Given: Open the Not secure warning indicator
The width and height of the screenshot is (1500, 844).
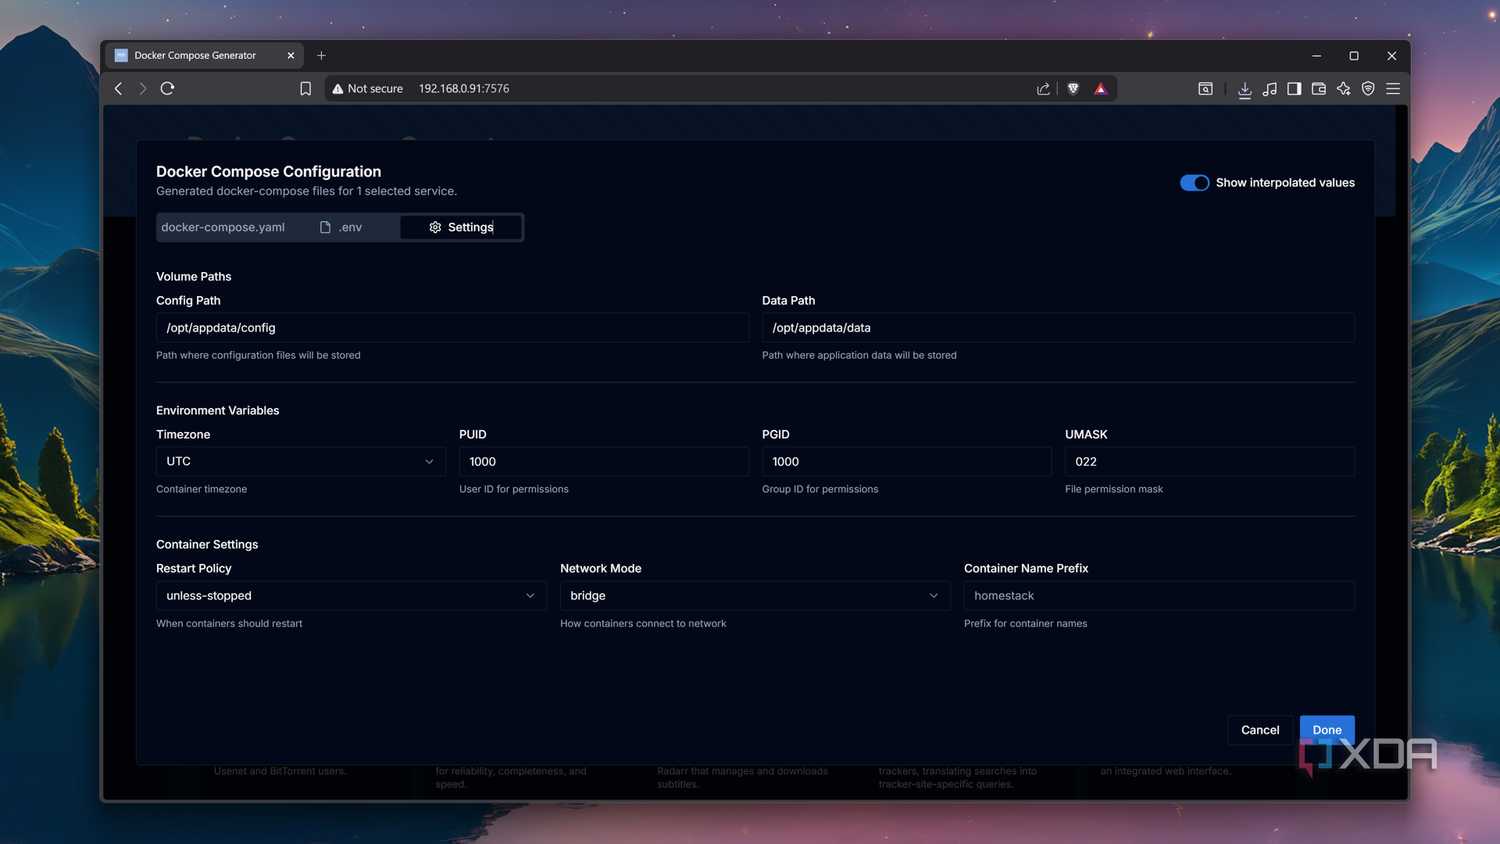Looking at the screenshot, I should tap(367, 88).
